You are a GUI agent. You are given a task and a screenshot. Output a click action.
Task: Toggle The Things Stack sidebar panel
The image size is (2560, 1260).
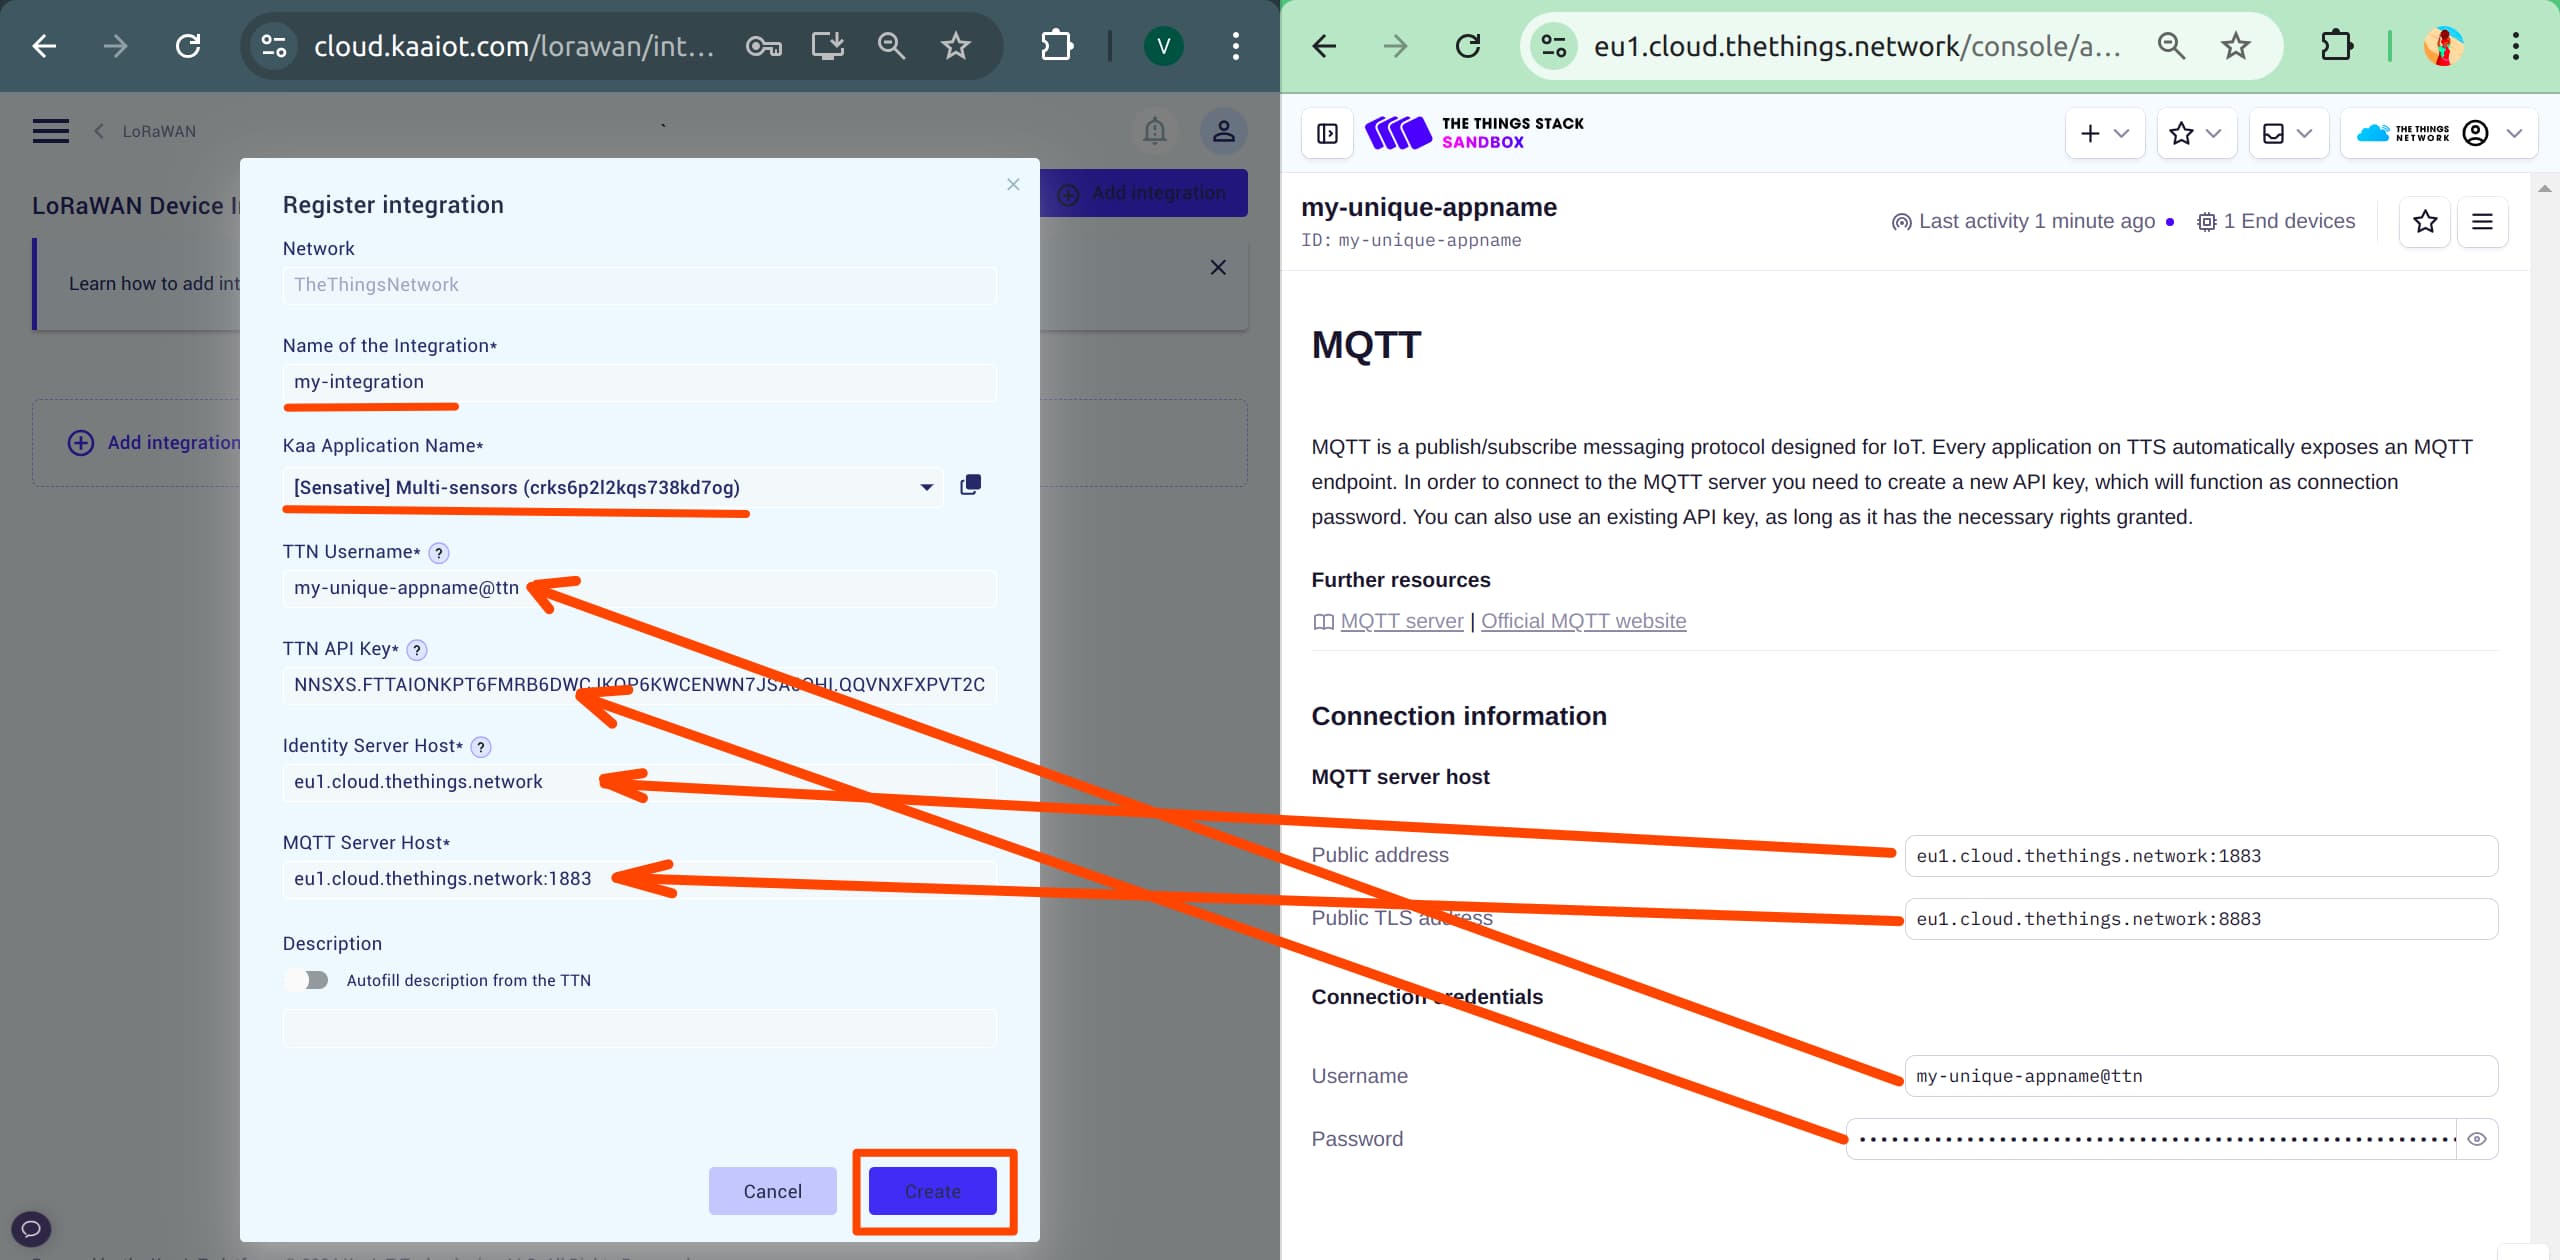click(1327, 133)
